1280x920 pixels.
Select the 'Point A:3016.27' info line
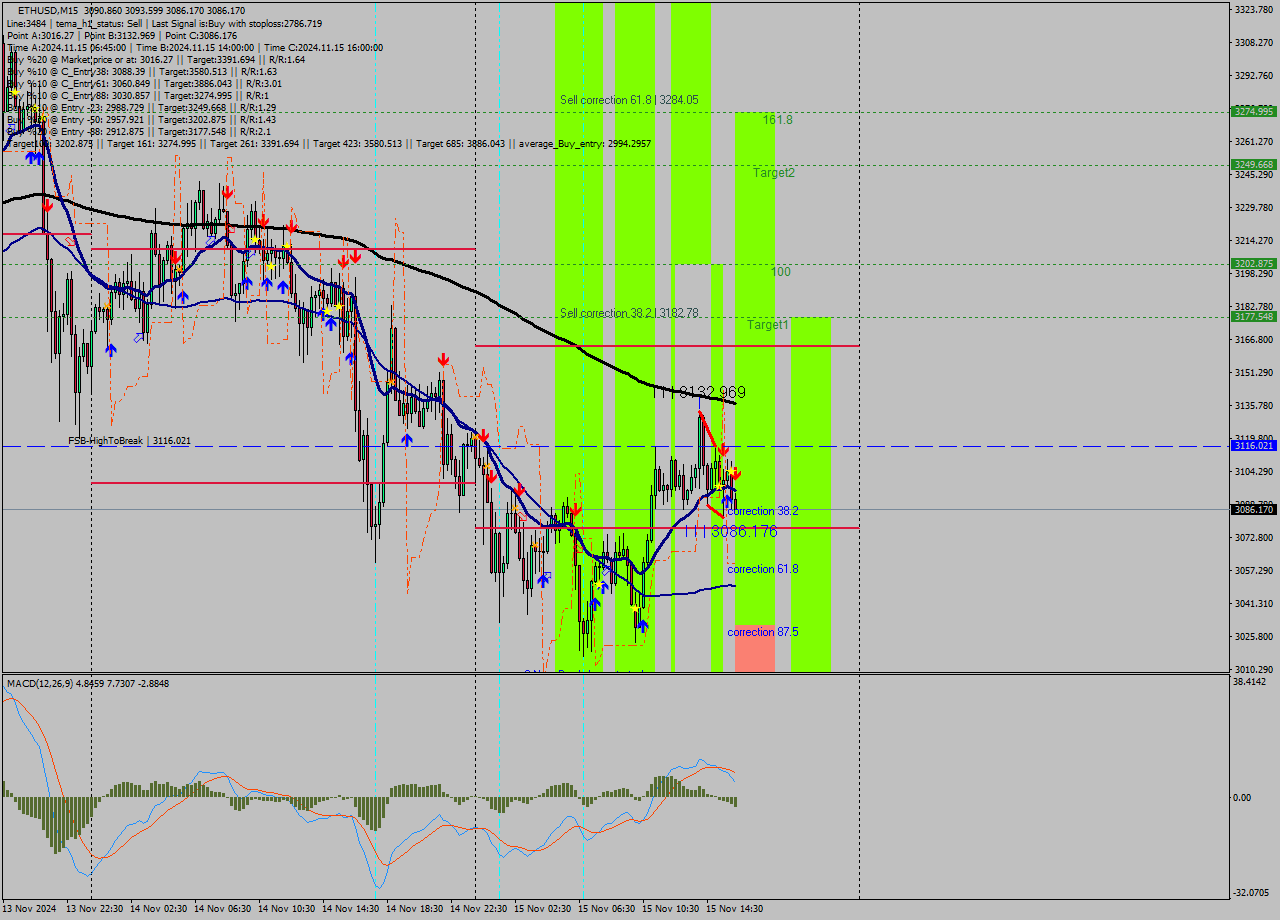122,35
